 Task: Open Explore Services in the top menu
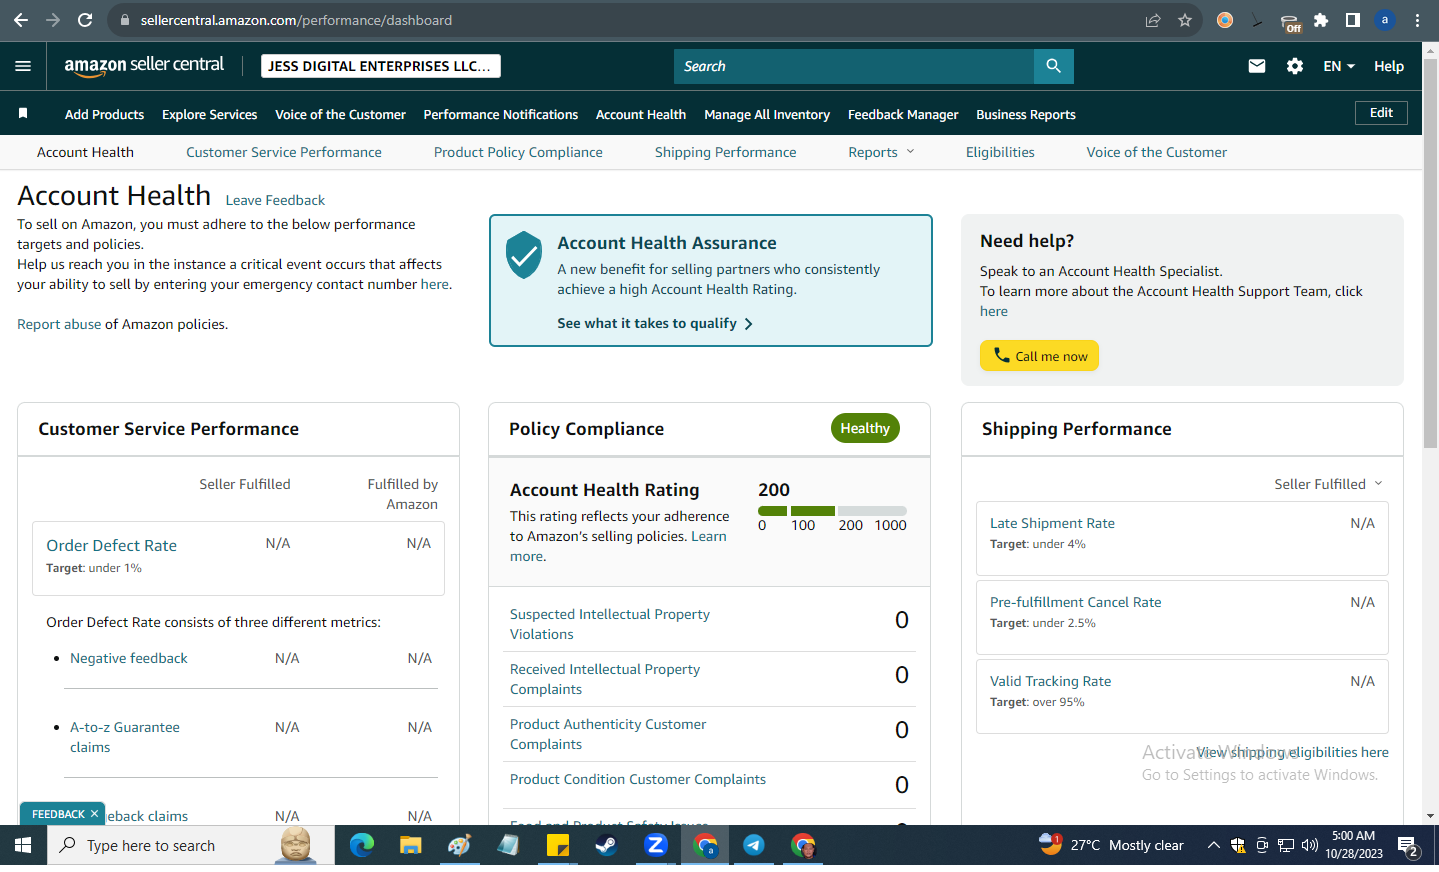click(210, 115)
